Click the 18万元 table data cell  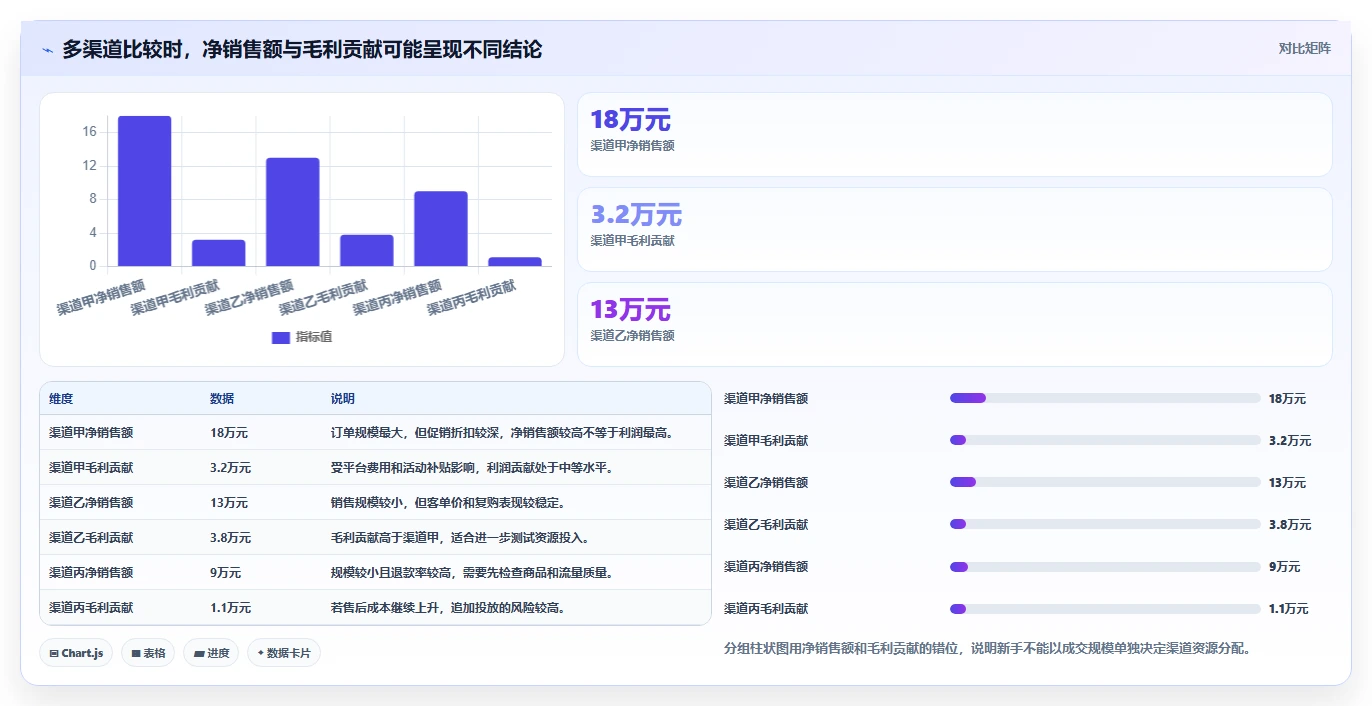229,433
